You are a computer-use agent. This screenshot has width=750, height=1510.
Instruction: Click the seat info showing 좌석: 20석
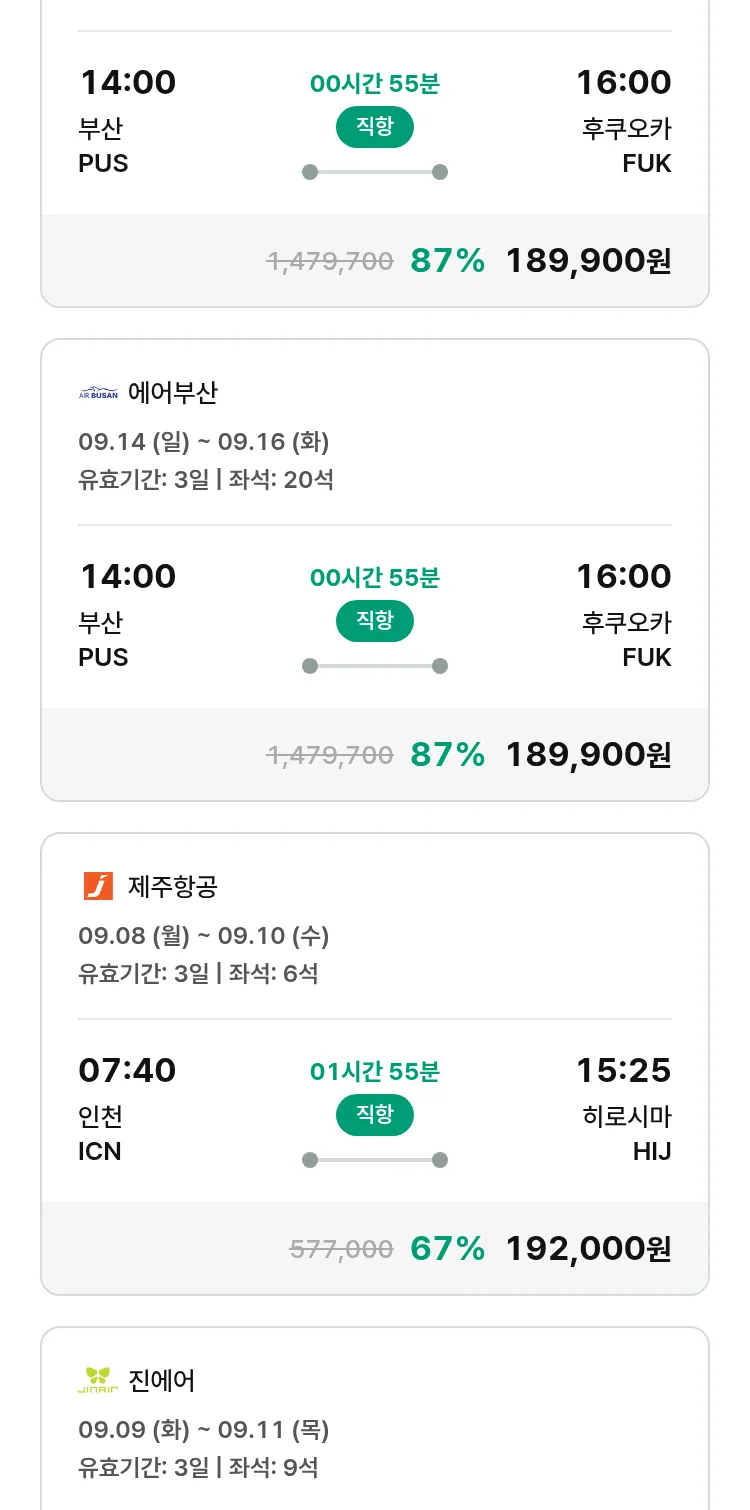coord(282,480)
